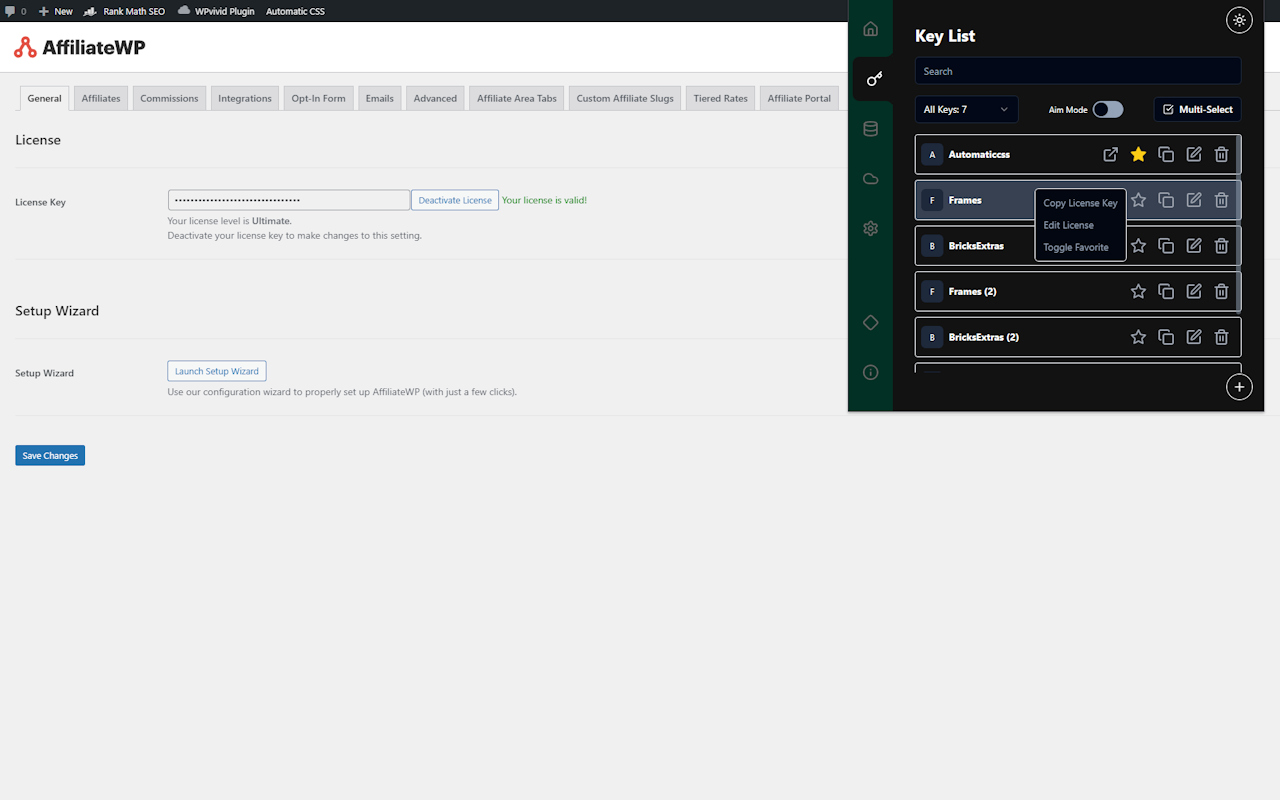Open Rank Math SEO admin bar menu
The image size is (1280, 800).
(x=125, y=11)
